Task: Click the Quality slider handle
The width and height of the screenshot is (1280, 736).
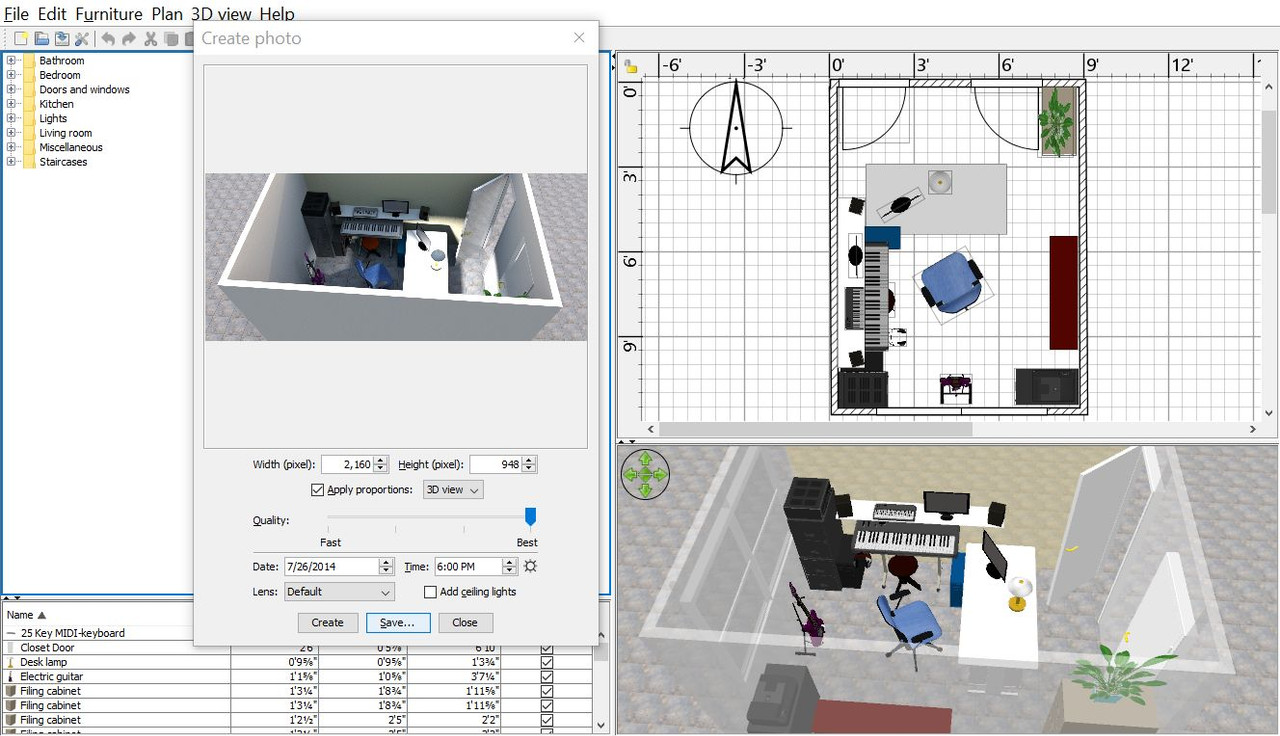Action: [x=531, y=517]
